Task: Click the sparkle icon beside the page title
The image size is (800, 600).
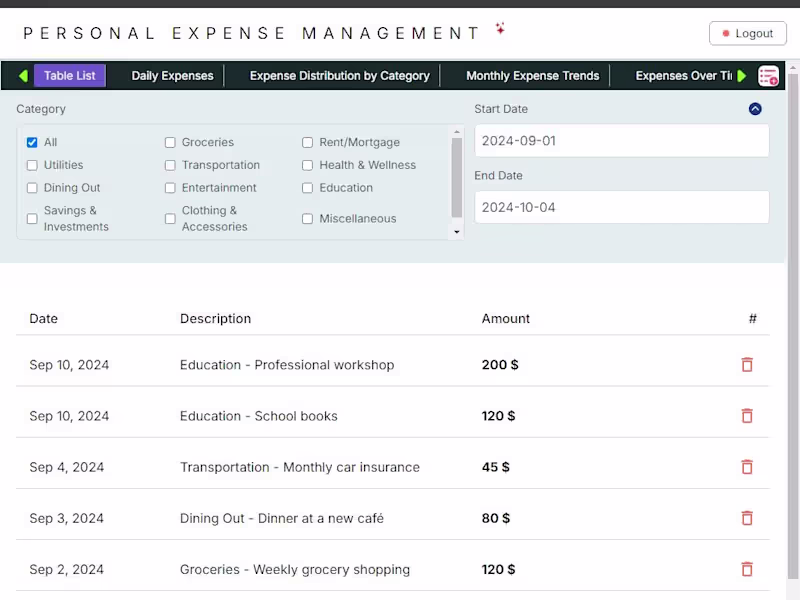Action: (498, 28)
